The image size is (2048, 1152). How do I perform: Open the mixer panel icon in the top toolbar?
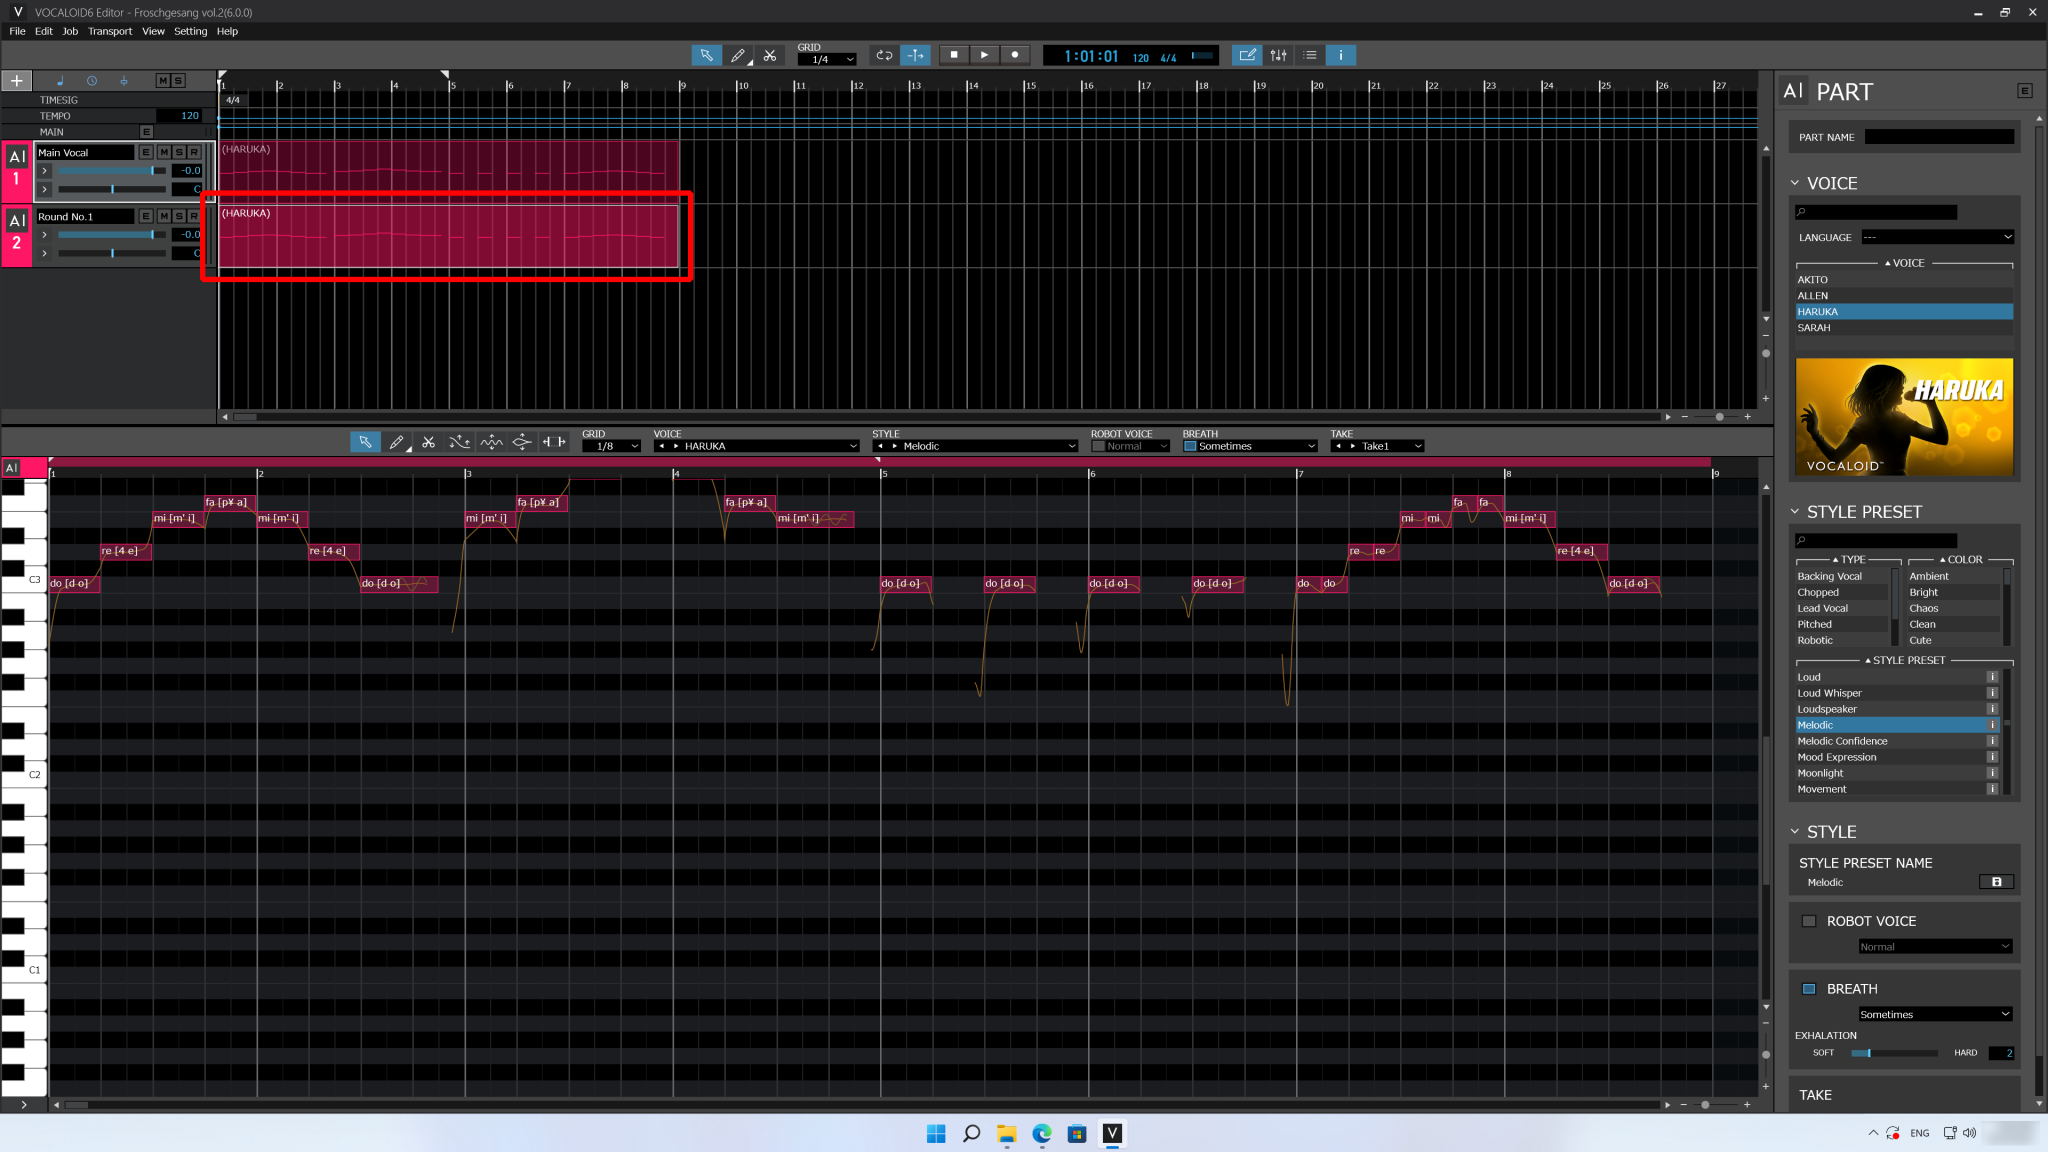pyautogui.click(x=1278, y=55)
